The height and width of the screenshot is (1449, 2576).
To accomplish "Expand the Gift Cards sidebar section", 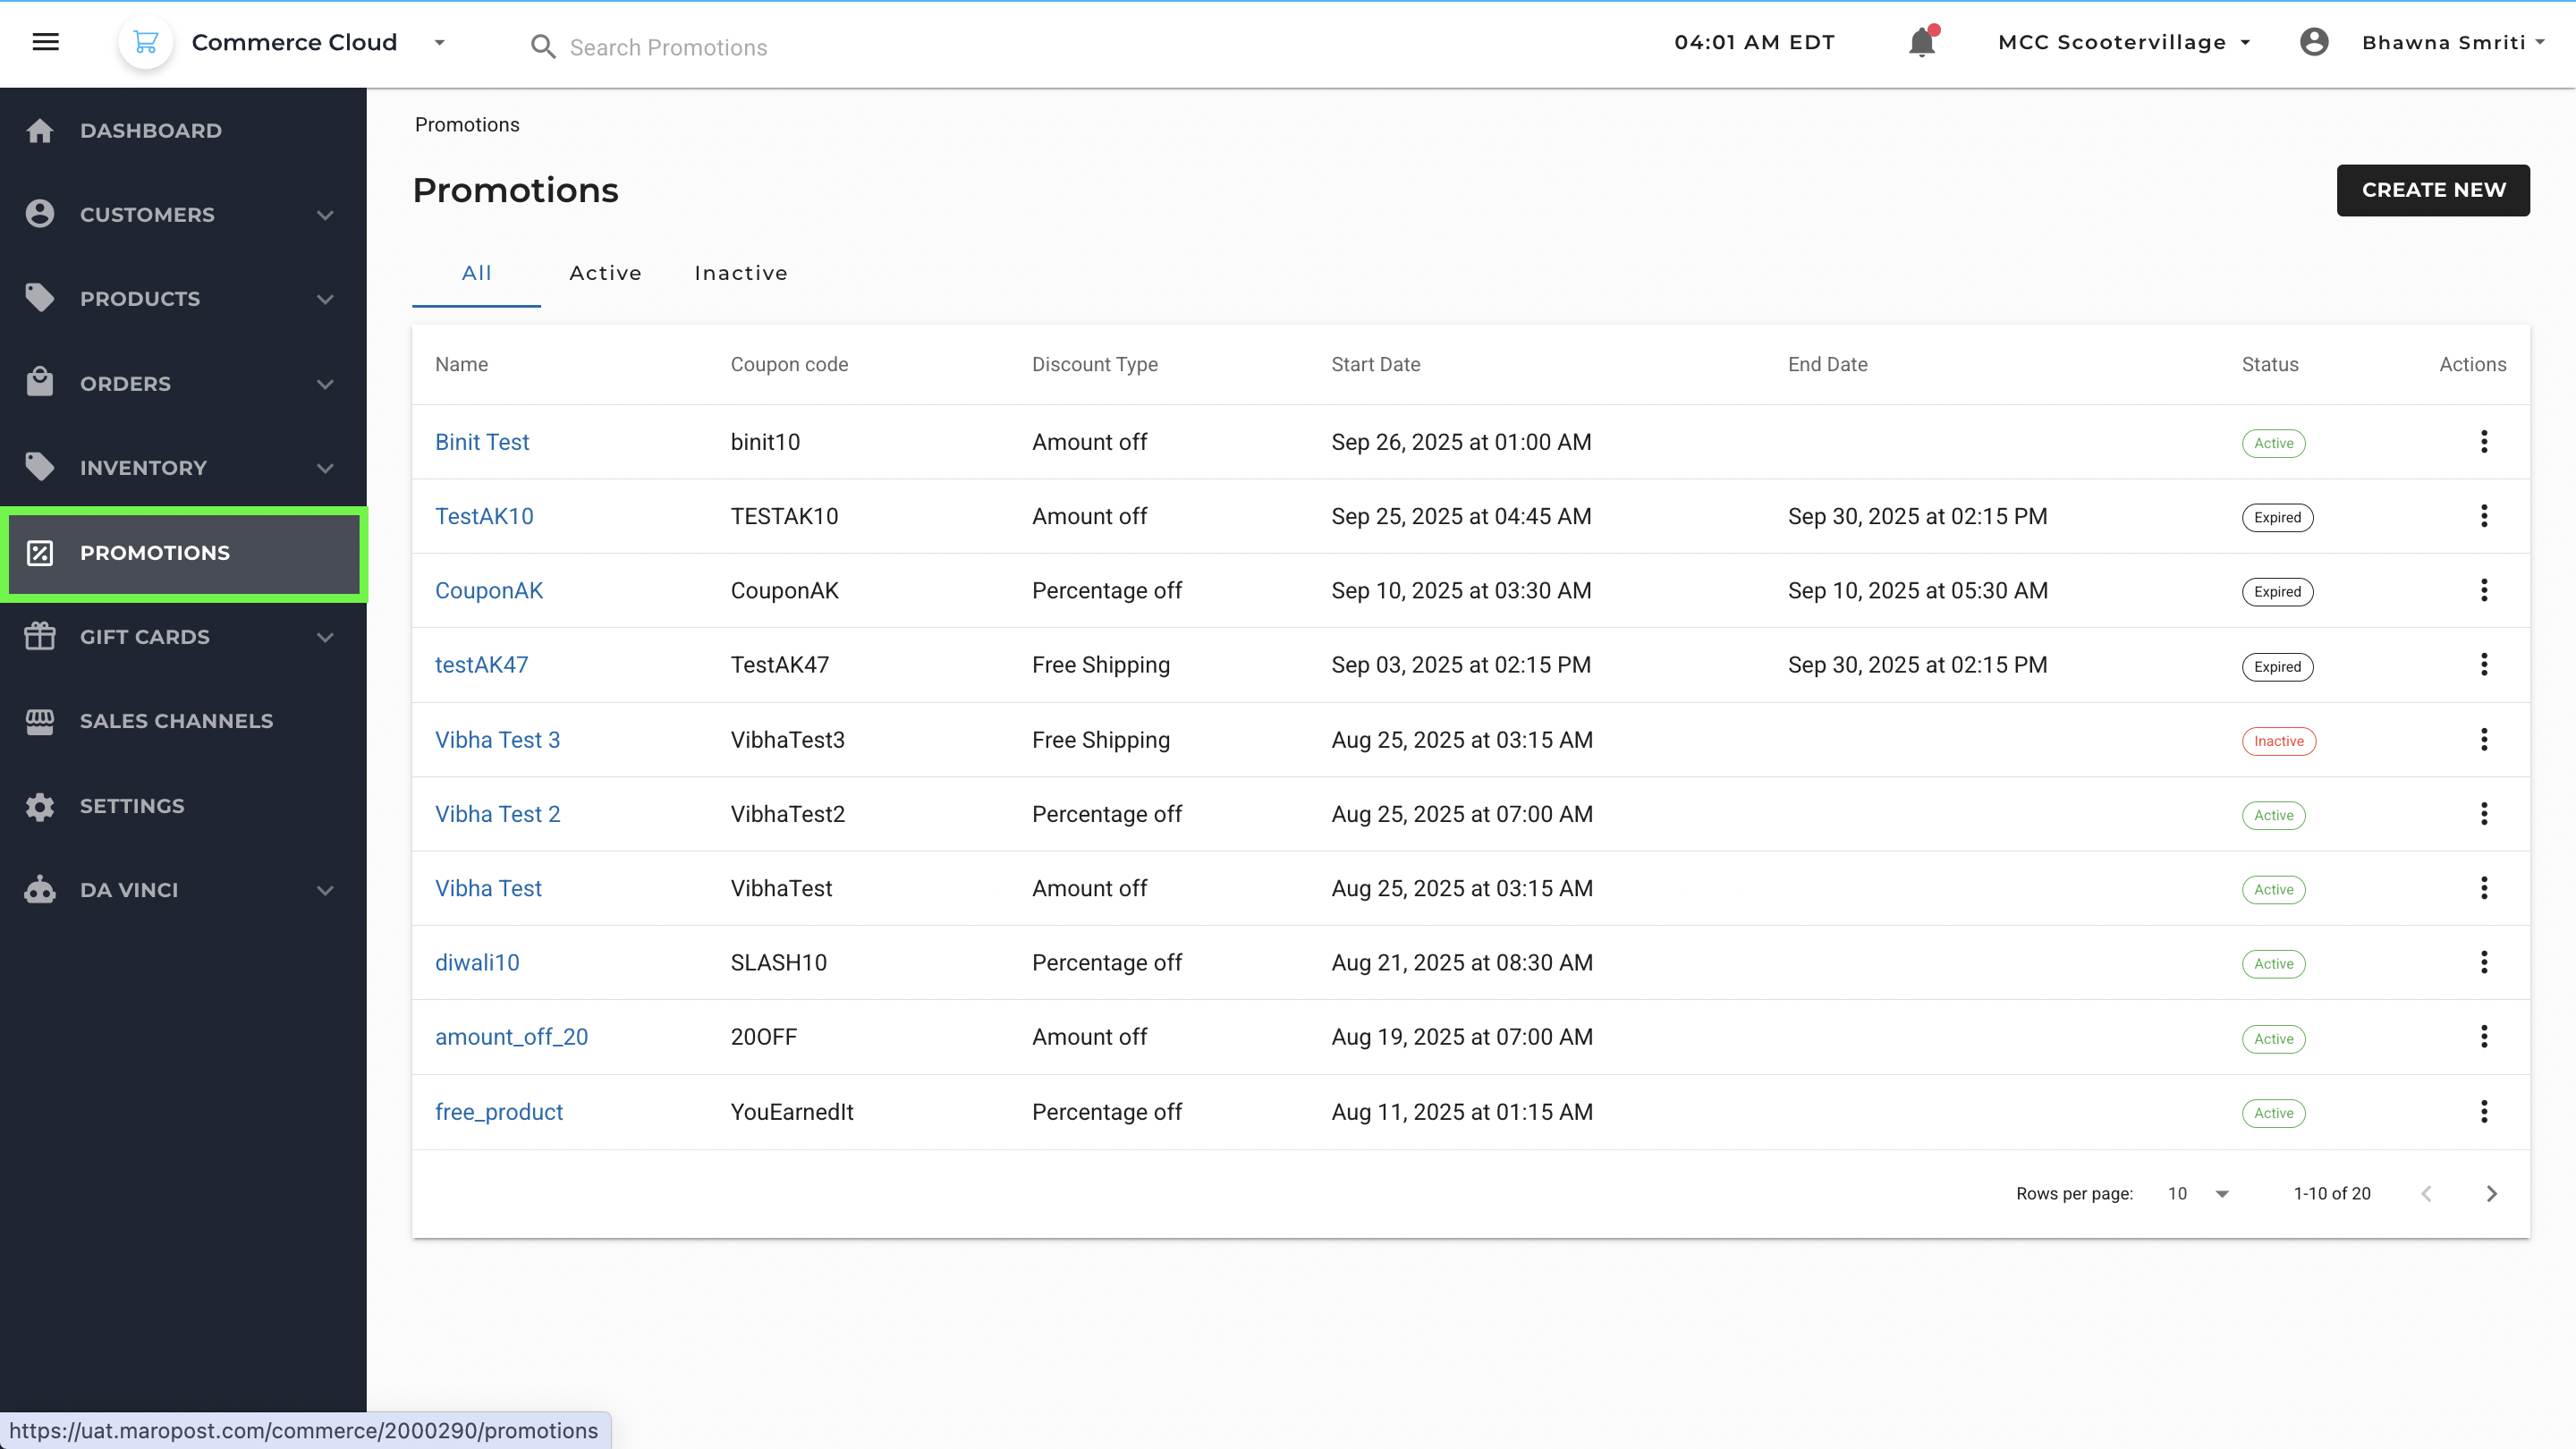I will coord(325,637).
